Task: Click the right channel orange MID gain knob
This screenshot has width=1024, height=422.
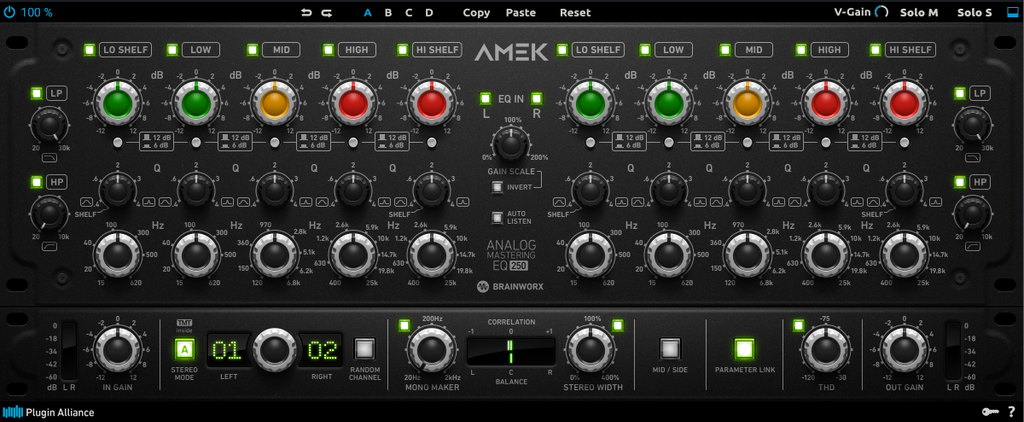Action: tap(747, 103)
